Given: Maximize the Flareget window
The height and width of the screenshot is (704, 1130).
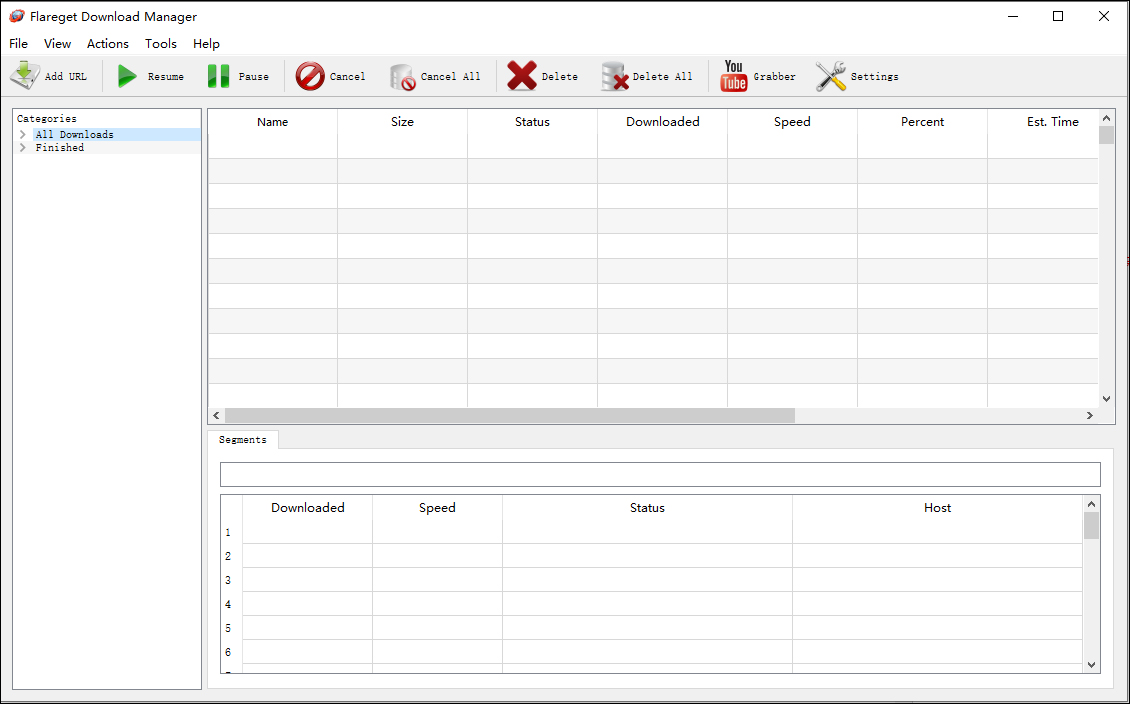Looking at the screenshot, I should tap(1058, 16).
